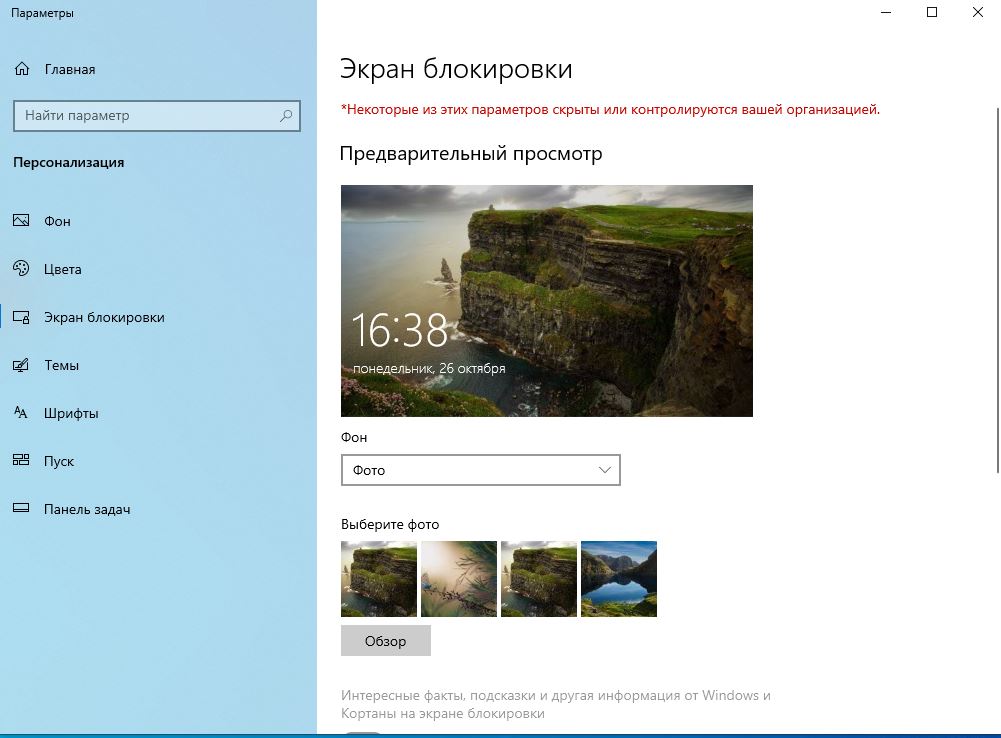
Task: Click the Фон picture icon in sidebar
Action: (x=21, y=221)
